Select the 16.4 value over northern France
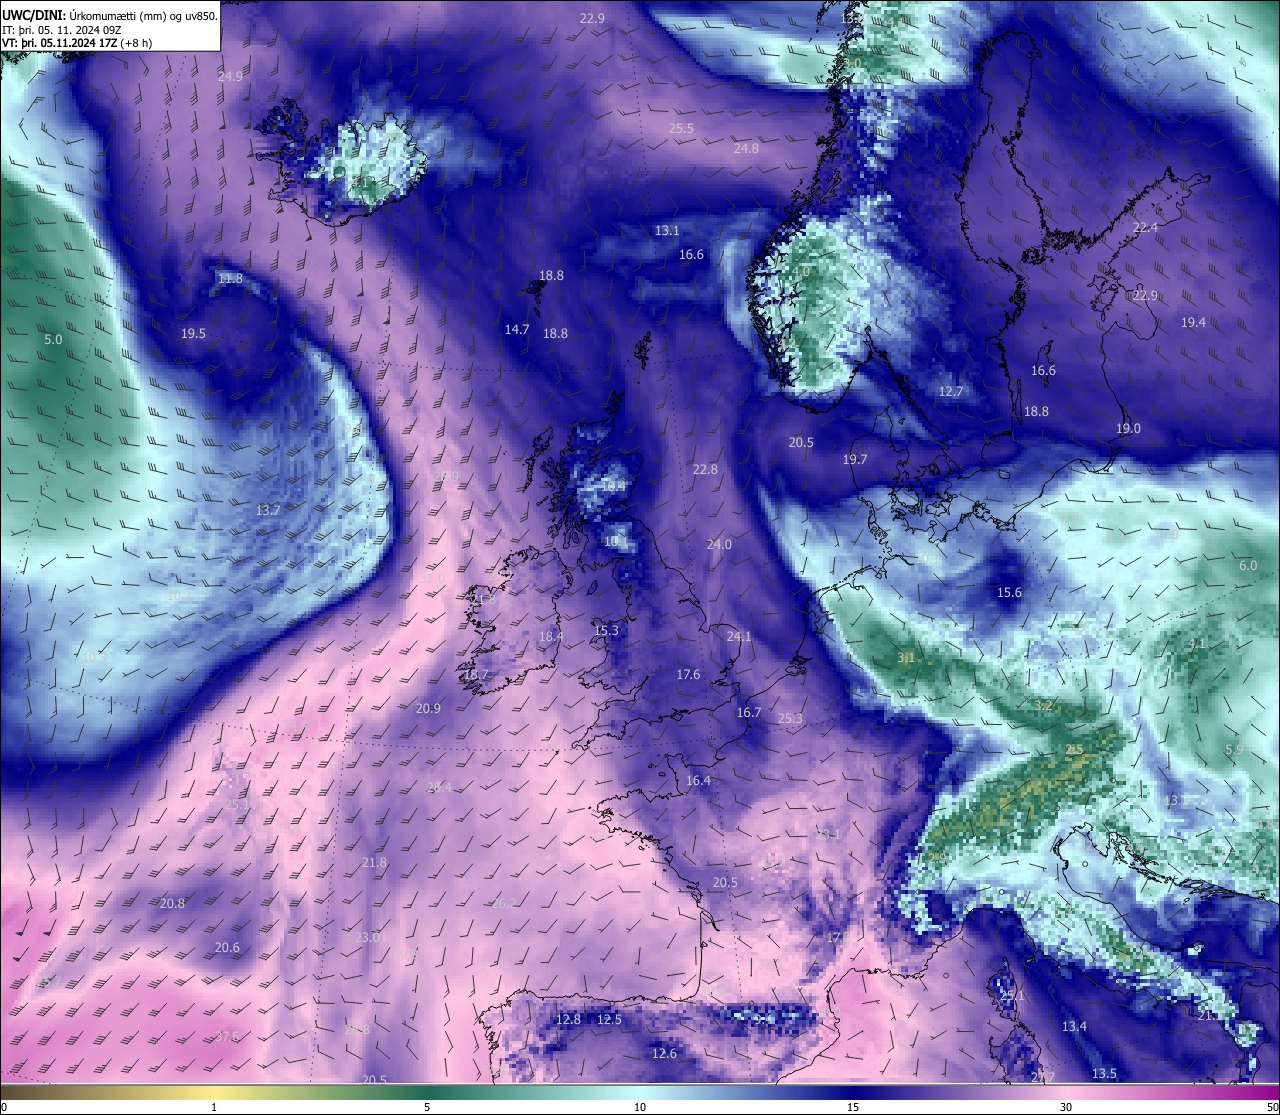Screen dimensions: 1280x1115 point(698,780)
